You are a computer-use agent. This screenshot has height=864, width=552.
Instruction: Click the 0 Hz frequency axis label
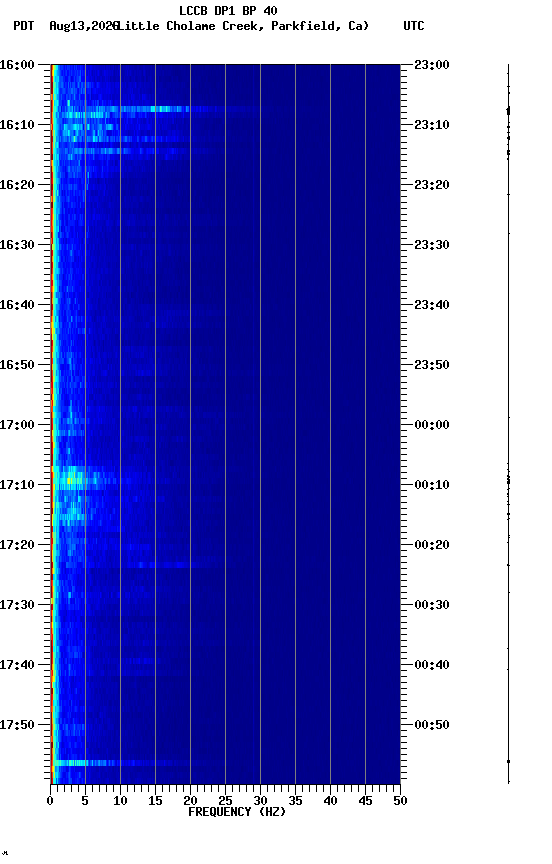50,801
